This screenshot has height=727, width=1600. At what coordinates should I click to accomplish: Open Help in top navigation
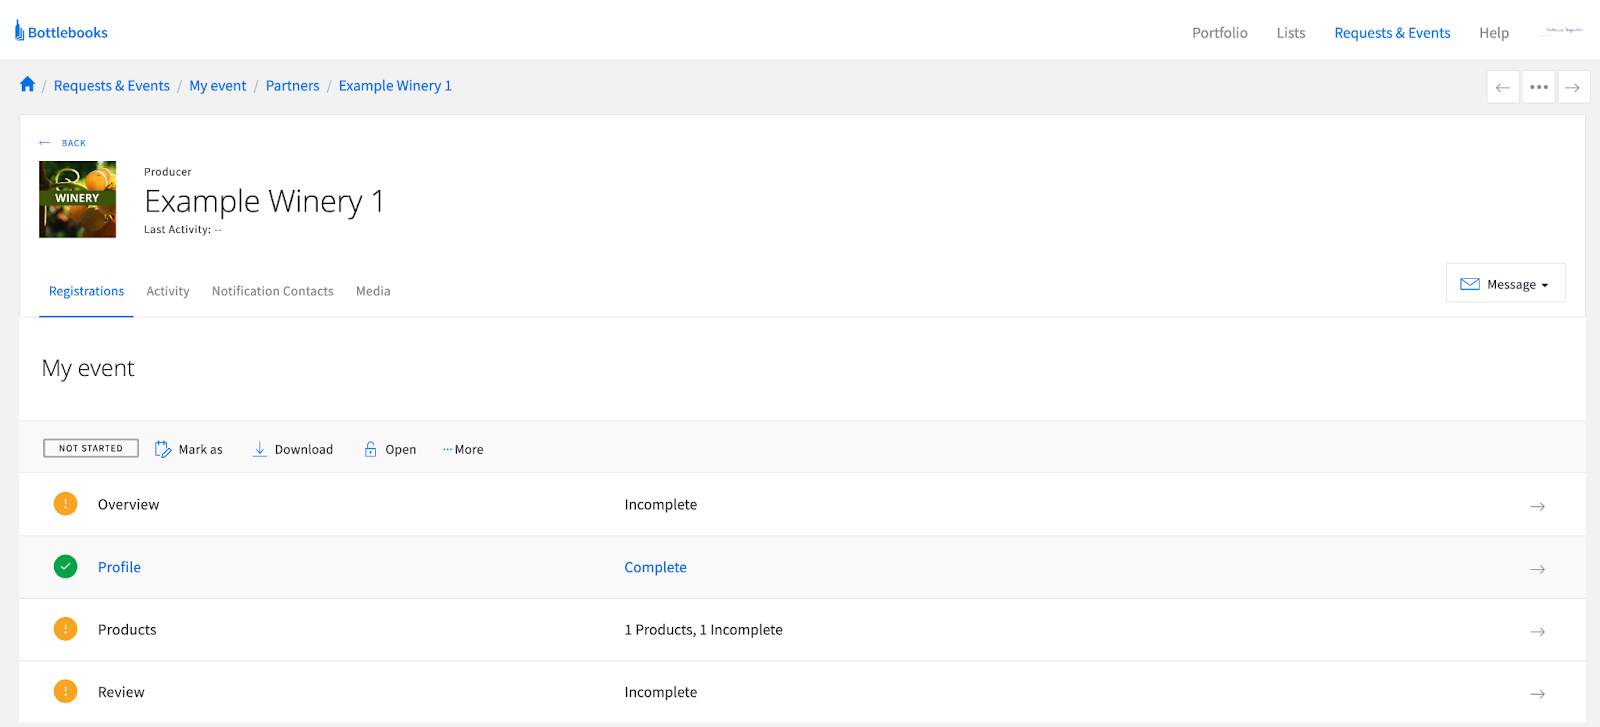click(x=1494, y=33)
